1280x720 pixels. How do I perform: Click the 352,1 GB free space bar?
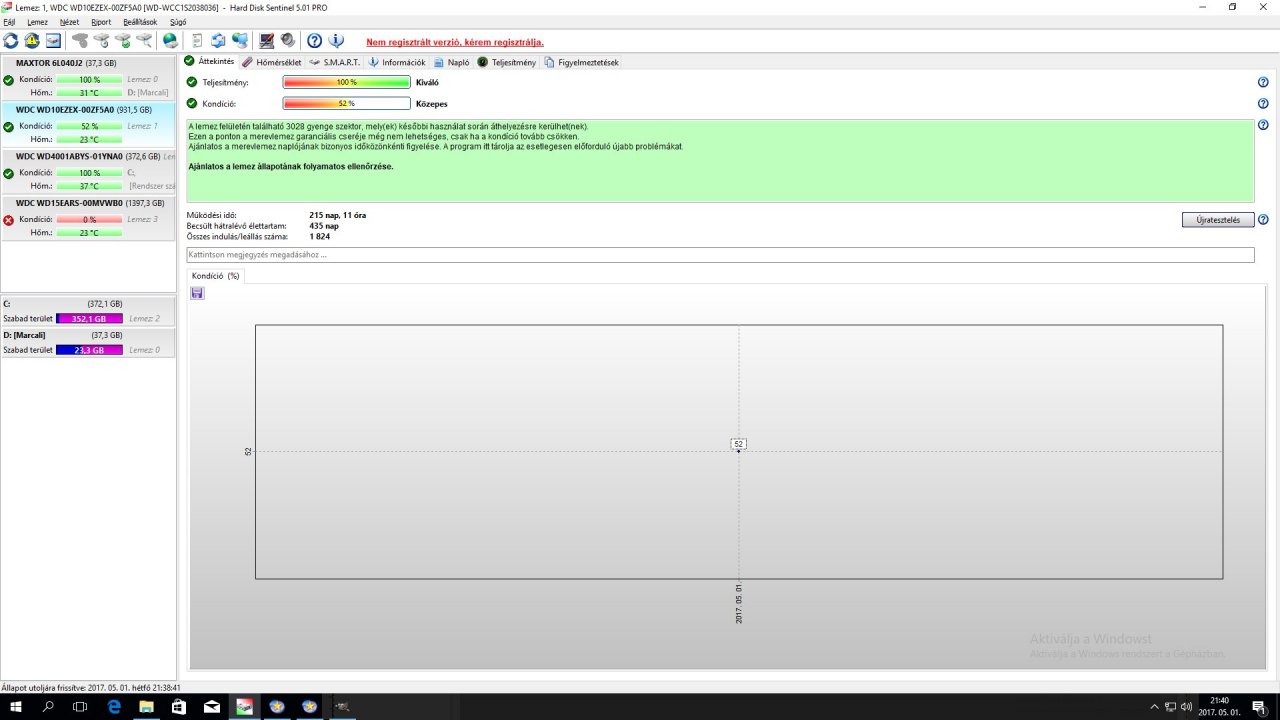[x=89, y=319]
